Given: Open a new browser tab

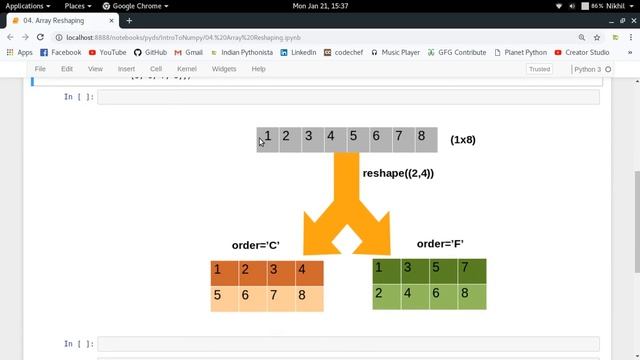Looking at the screenshot, I should point(129,20).
